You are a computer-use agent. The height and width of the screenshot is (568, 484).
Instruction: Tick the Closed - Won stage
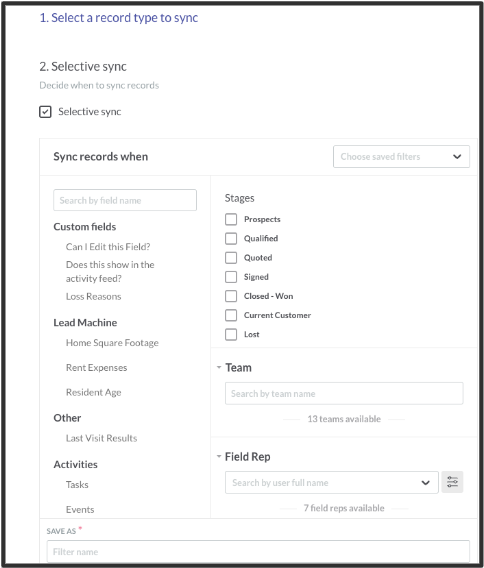click(231, 296)
